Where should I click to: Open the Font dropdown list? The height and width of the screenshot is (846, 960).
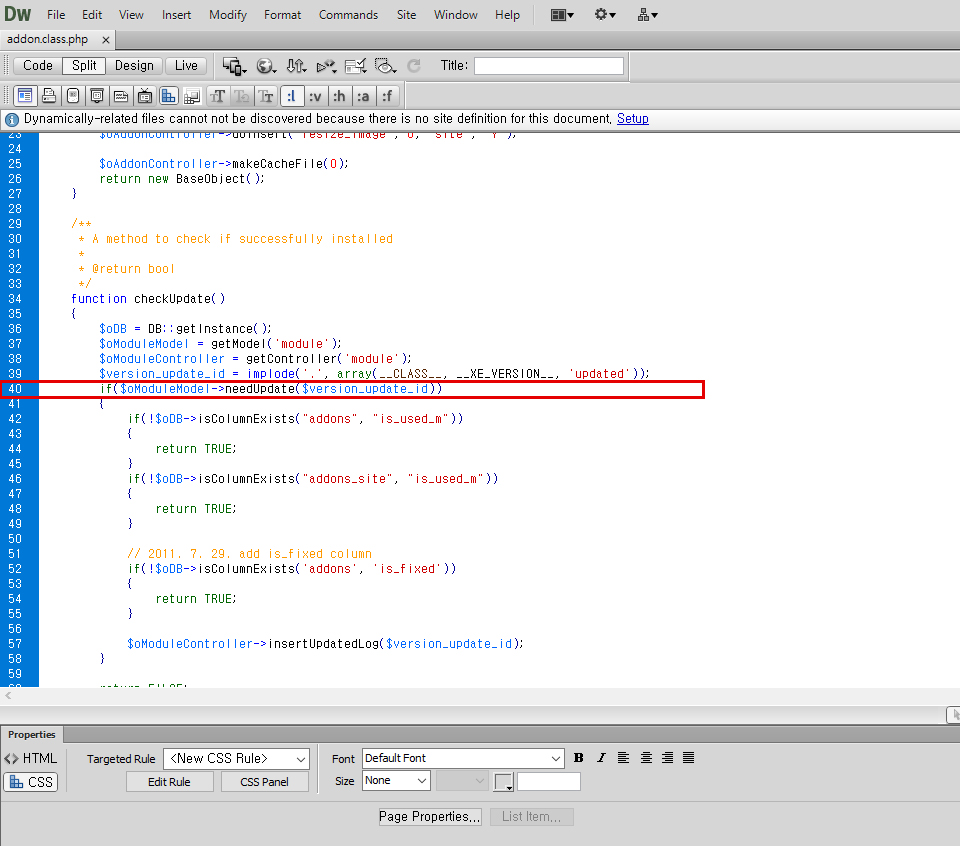pos(463,758)
